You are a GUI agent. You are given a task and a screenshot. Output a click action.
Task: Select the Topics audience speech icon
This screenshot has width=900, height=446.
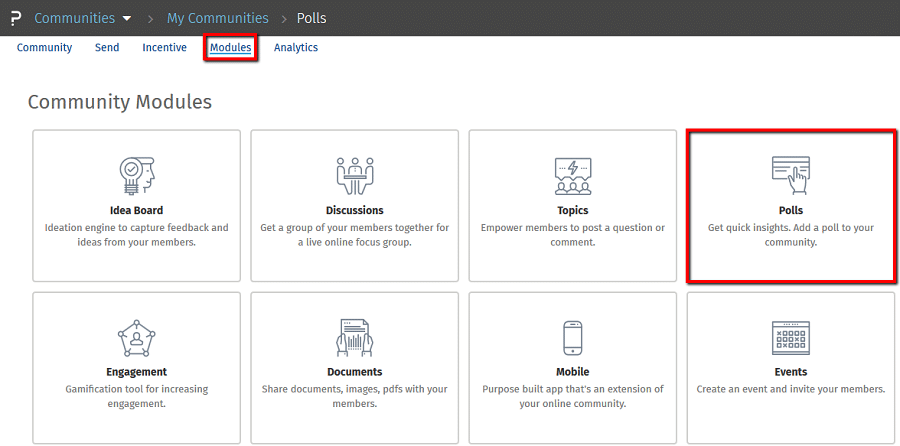(x=573, y=176)
